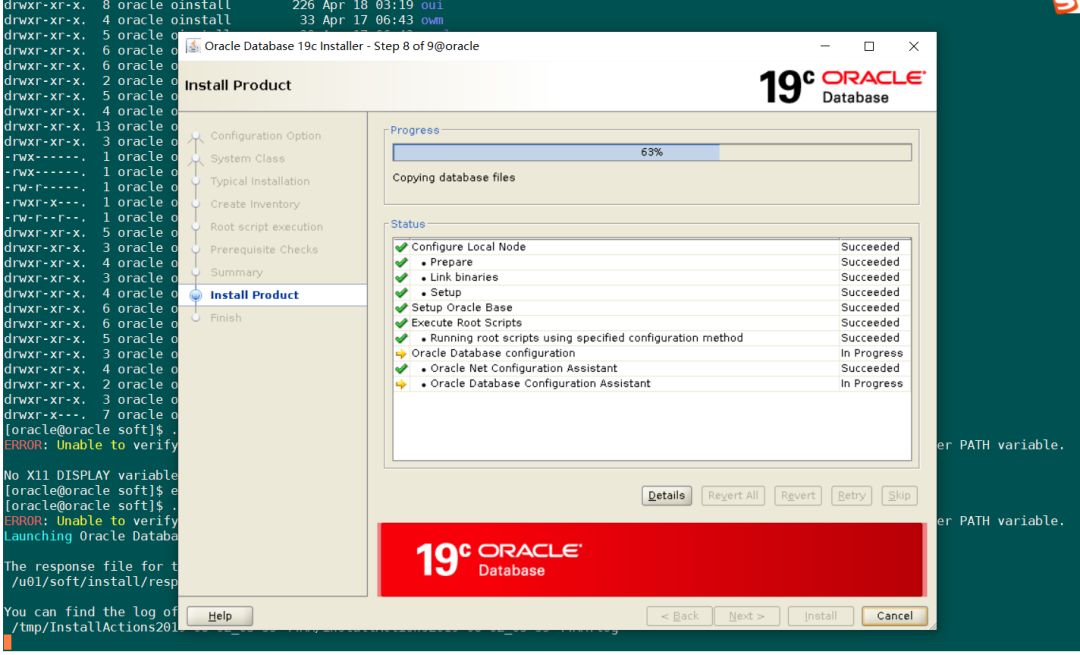Click checkmark beside Running root scripts row

401,337
